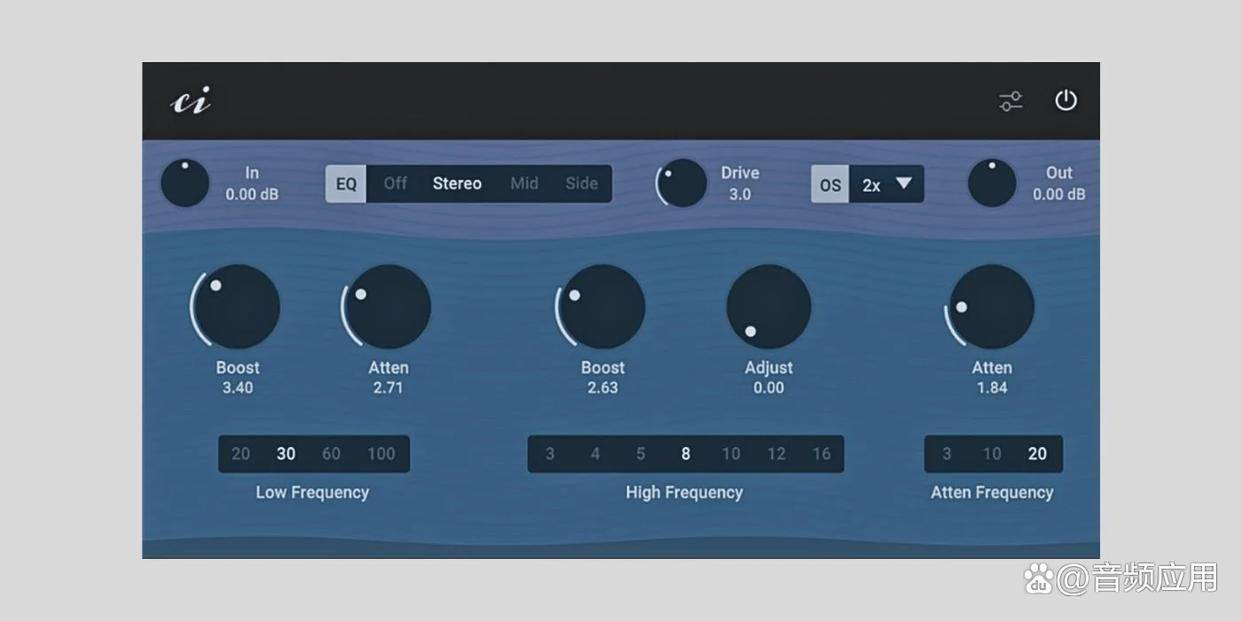Toggle the EQ button
This screenshot has width=1242, height=621.
[346, 184]
